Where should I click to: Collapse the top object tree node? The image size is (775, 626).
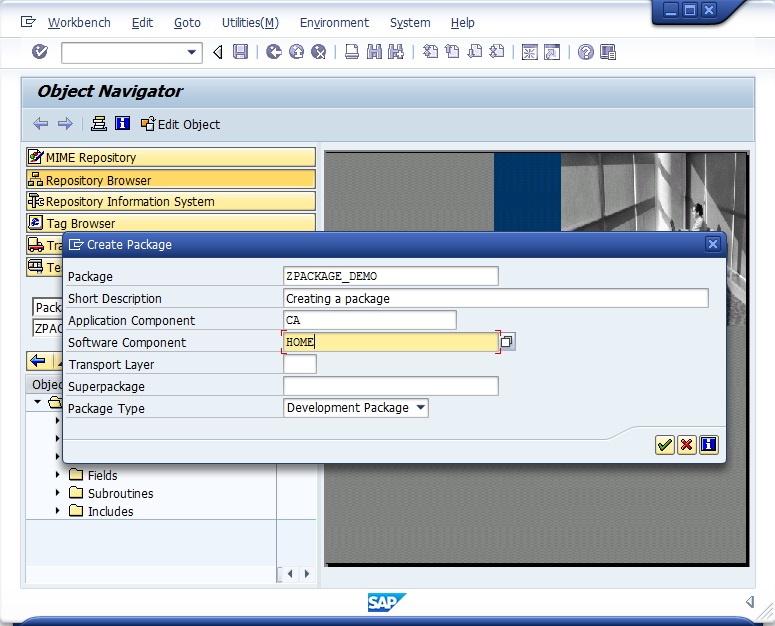38,402
